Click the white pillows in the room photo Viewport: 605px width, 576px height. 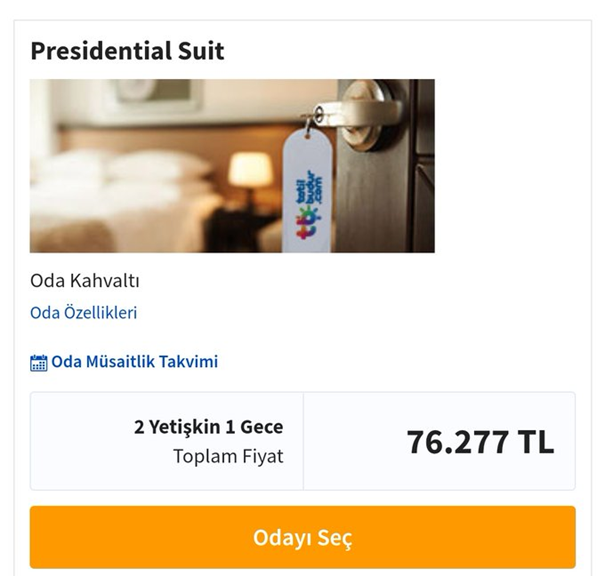point(150,167)
